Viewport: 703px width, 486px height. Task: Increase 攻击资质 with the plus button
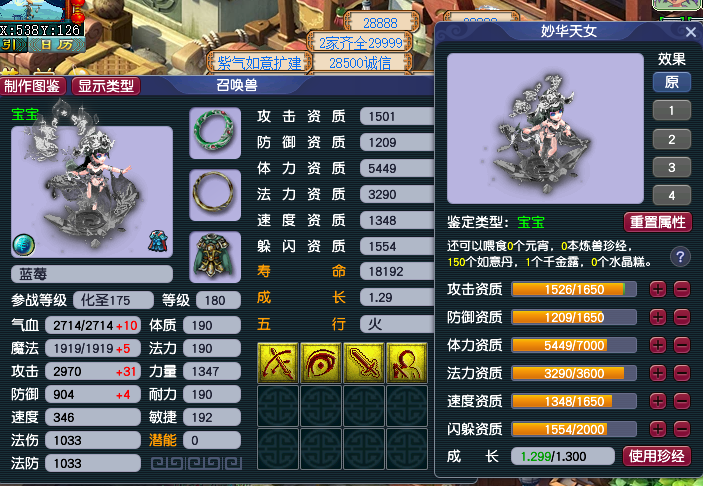pos(658,290)
